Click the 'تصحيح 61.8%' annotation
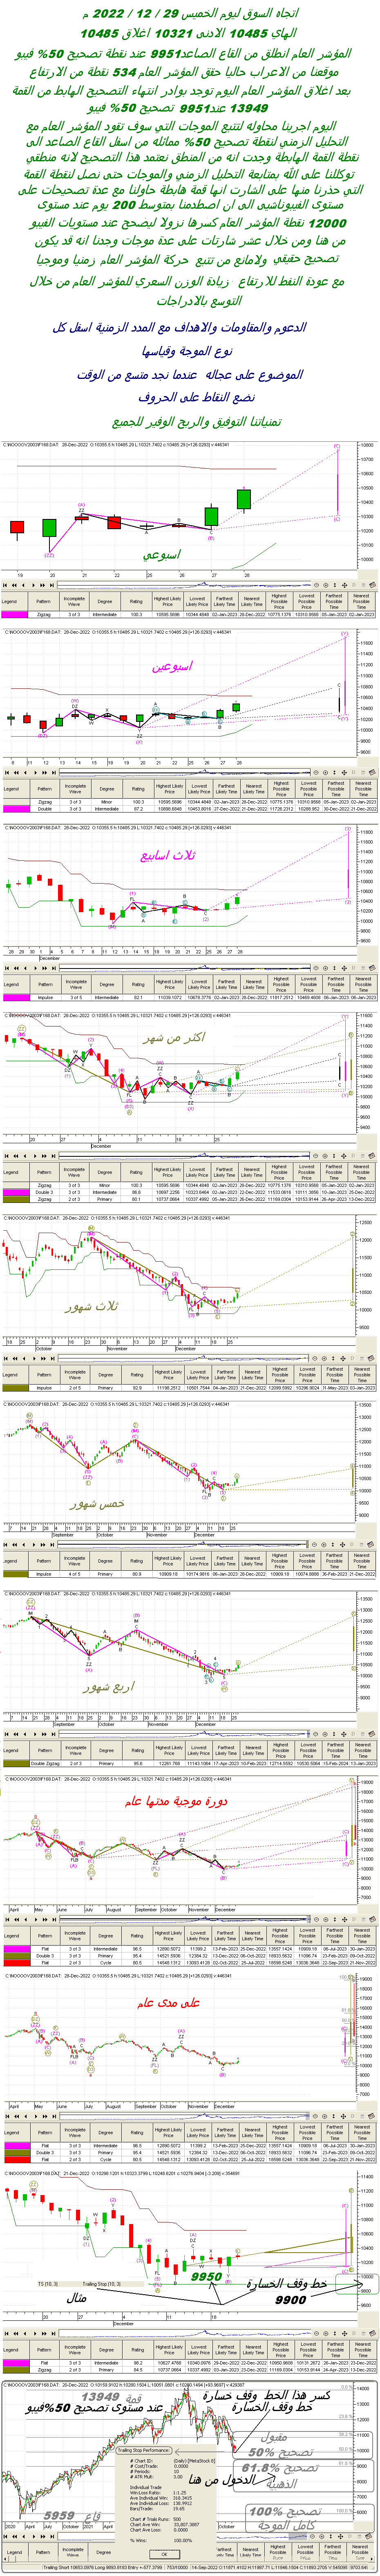Image resolution: width=380 pixels, height=2576 pixels. pos(280,2468)
